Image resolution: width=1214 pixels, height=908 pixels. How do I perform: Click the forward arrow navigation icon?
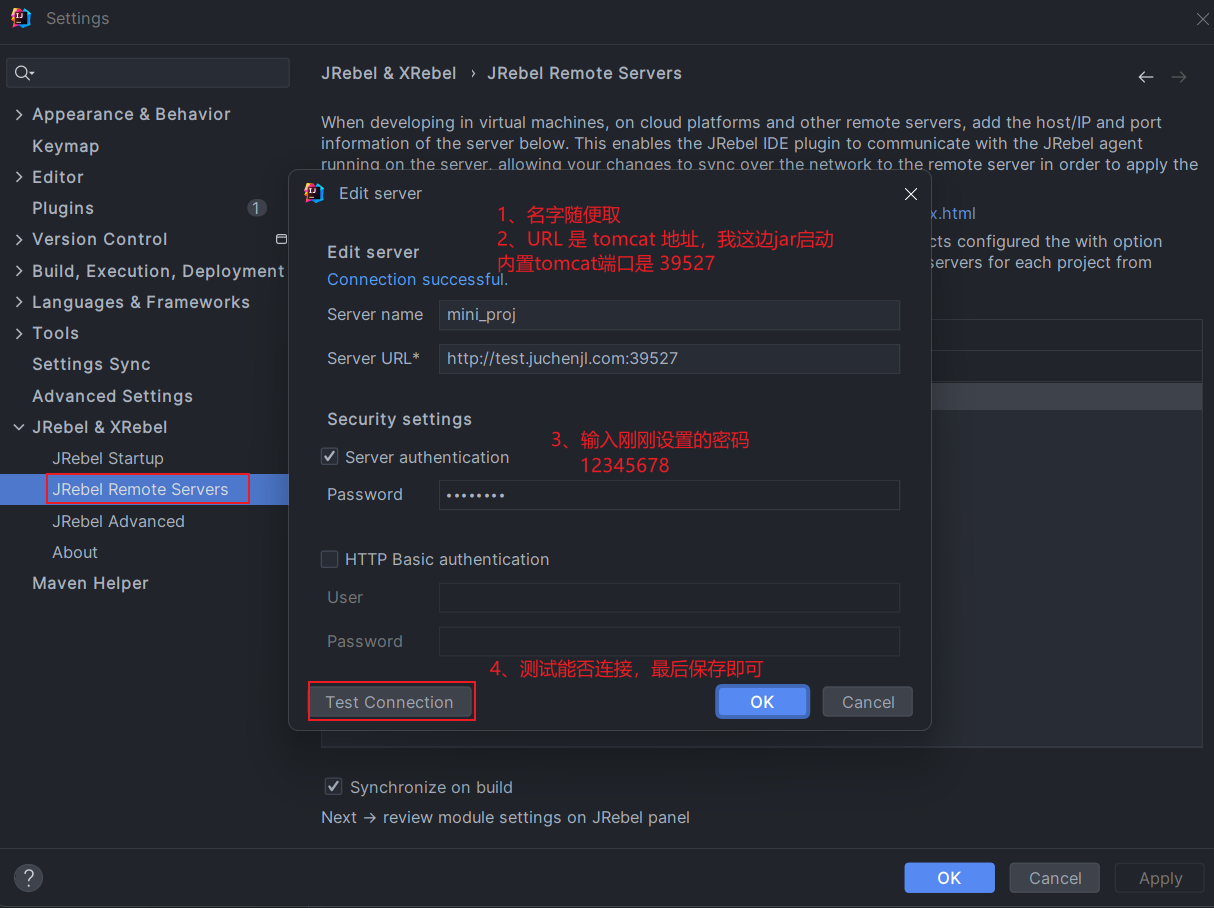click(1179, 77)
